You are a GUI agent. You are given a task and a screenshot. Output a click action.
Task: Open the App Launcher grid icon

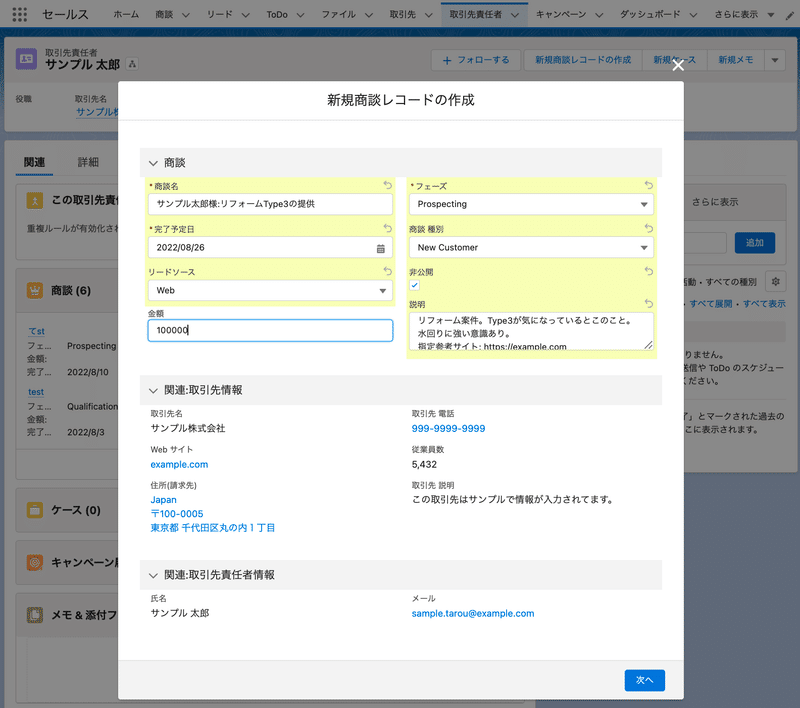coord(18,13)
